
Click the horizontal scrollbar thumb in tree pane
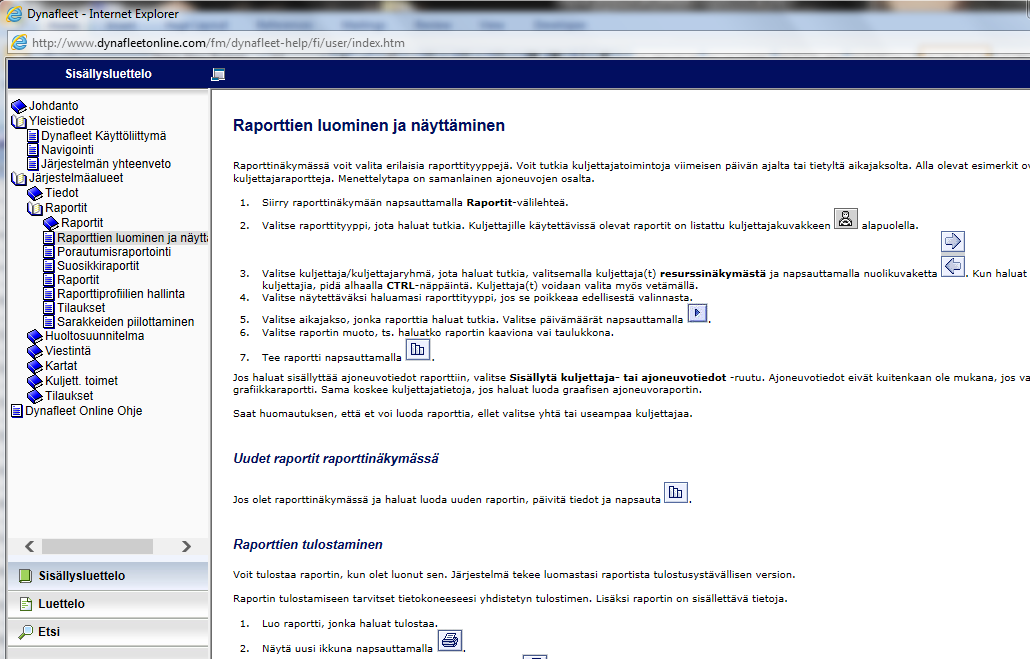click(x=97, y=547)
